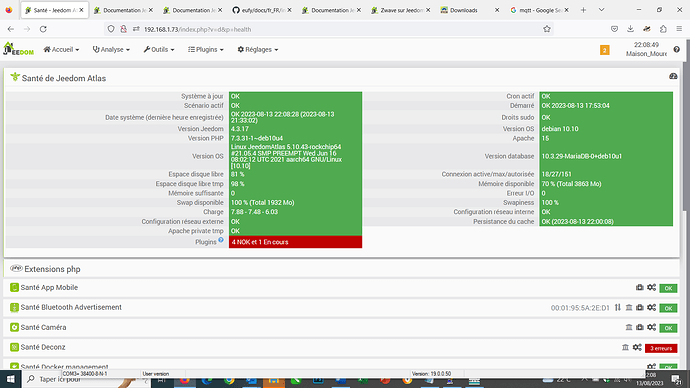Image resolution: width=690 pixels, height=388 pixels.
Task: Click the Version Jeedom value 4.3.17
Action: pos(240,129)
